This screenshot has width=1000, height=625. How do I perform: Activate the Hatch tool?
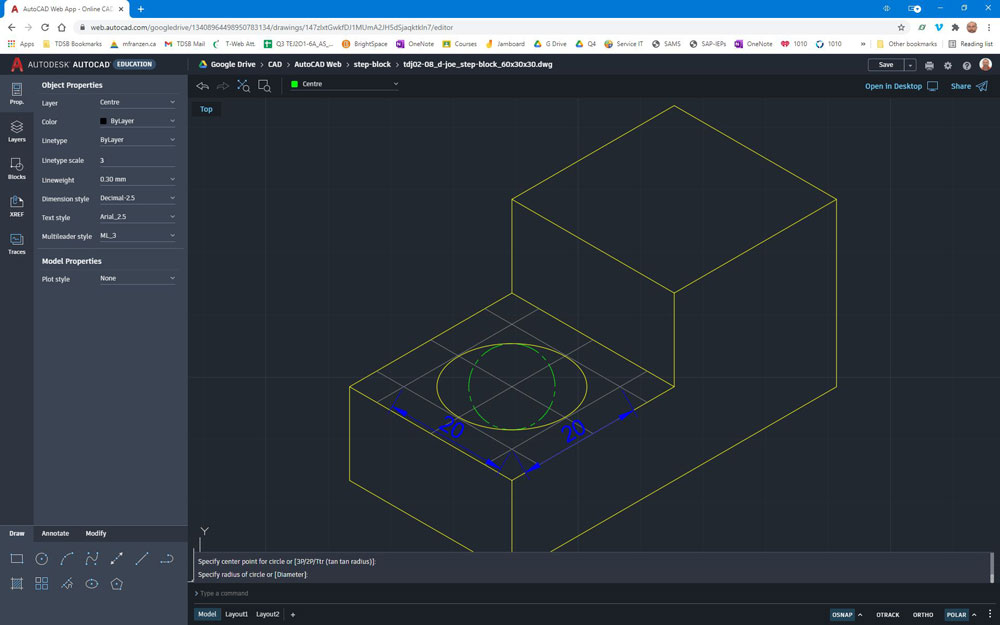[17, 584]
